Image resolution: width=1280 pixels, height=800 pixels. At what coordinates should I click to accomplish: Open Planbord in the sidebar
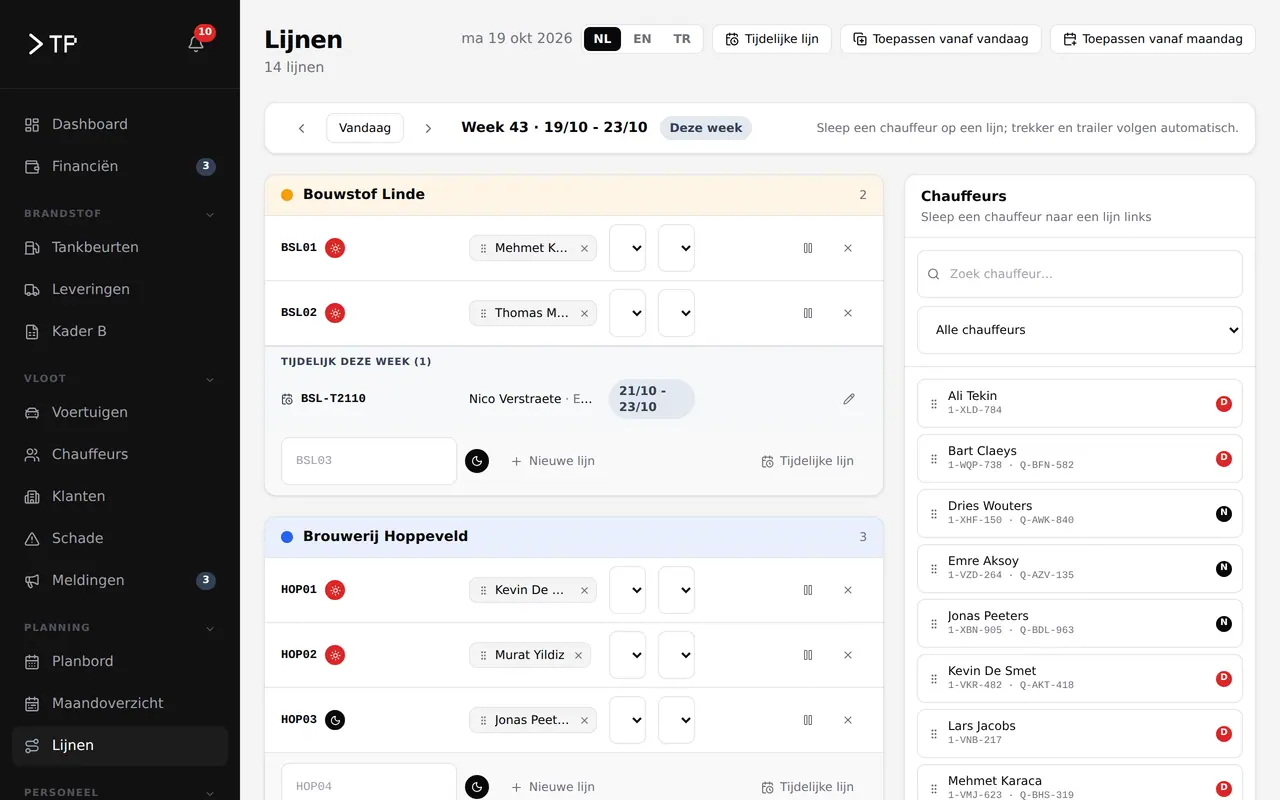(x=120, y=662)
